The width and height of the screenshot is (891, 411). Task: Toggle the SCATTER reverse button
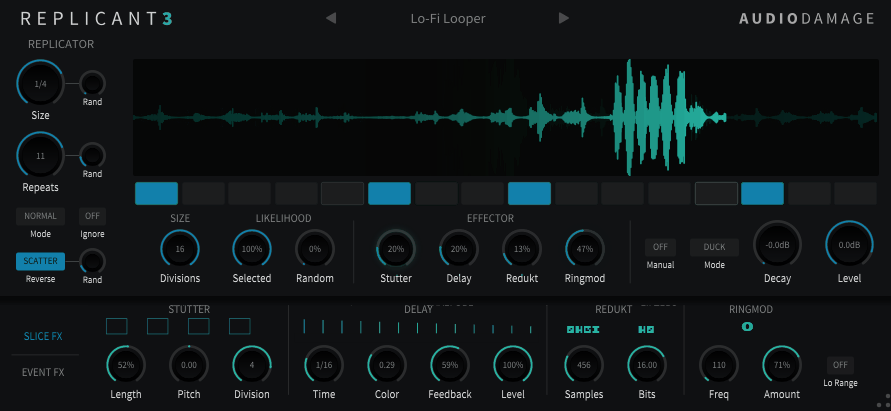[x=40, y=261]
